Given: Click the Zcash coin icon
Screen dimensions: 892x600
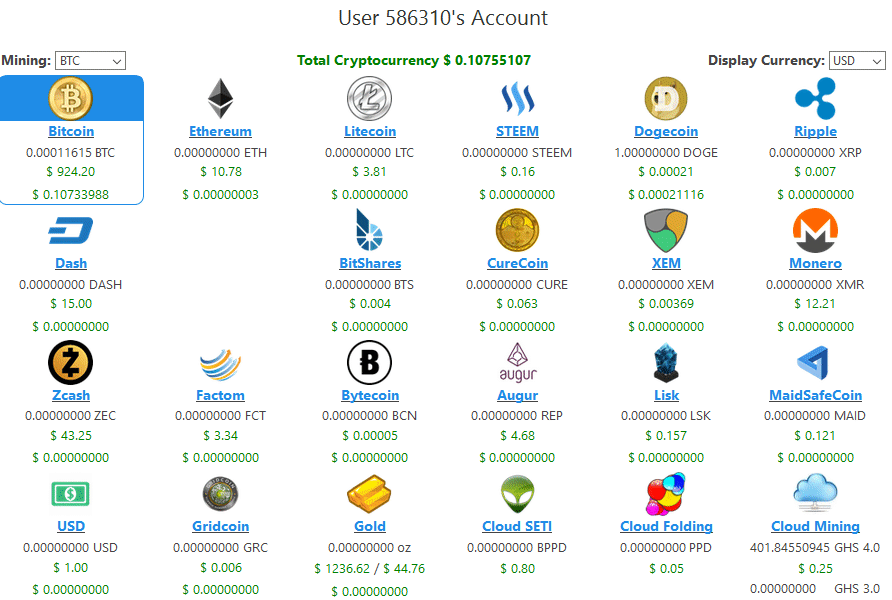Looking at the screenshot, I should pyautogui.click(x=71, y=362).
